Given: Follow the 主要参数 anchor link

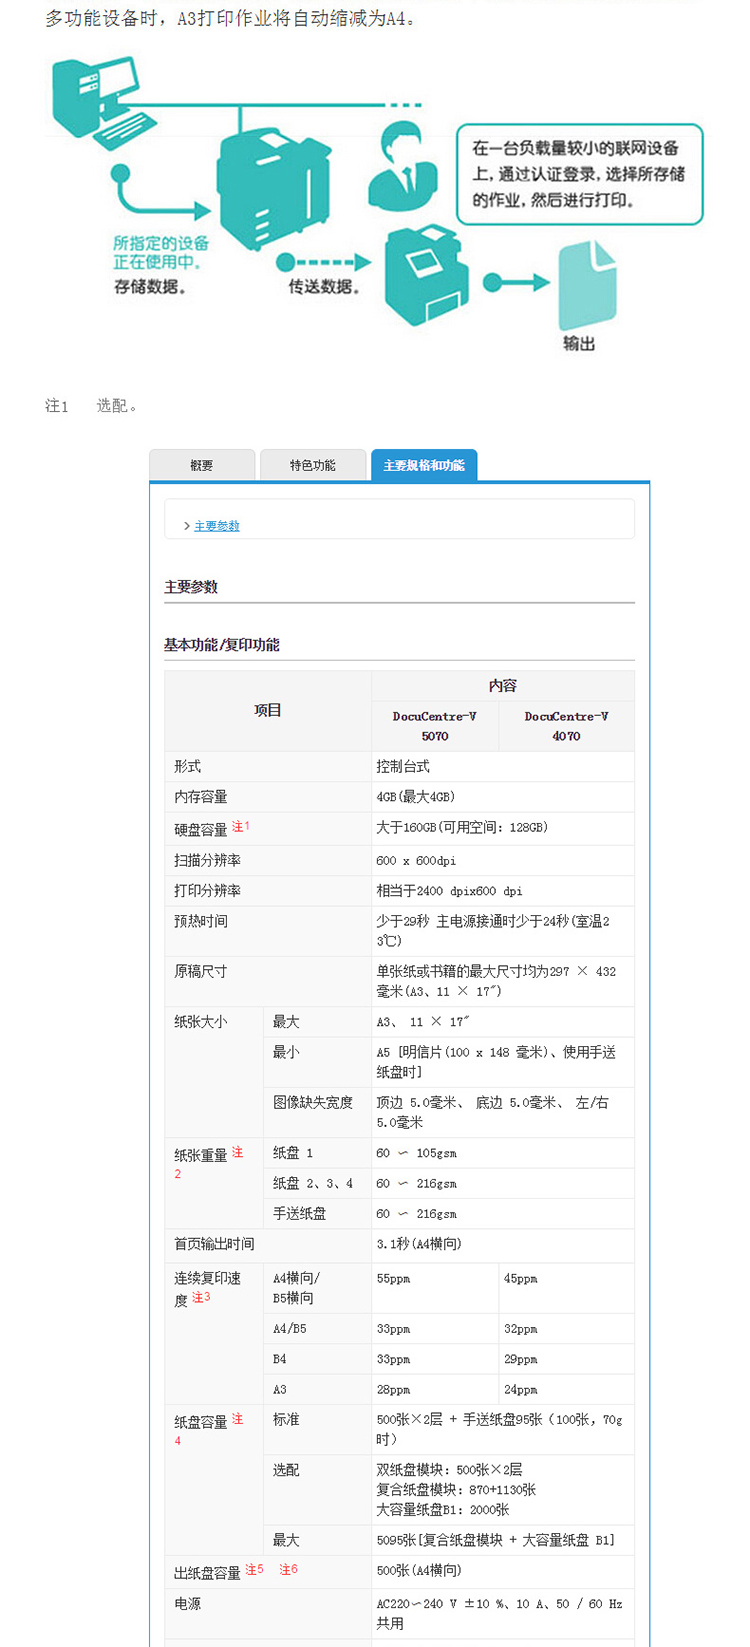Looking at the screenshot, I should click(x=217, y=526).
